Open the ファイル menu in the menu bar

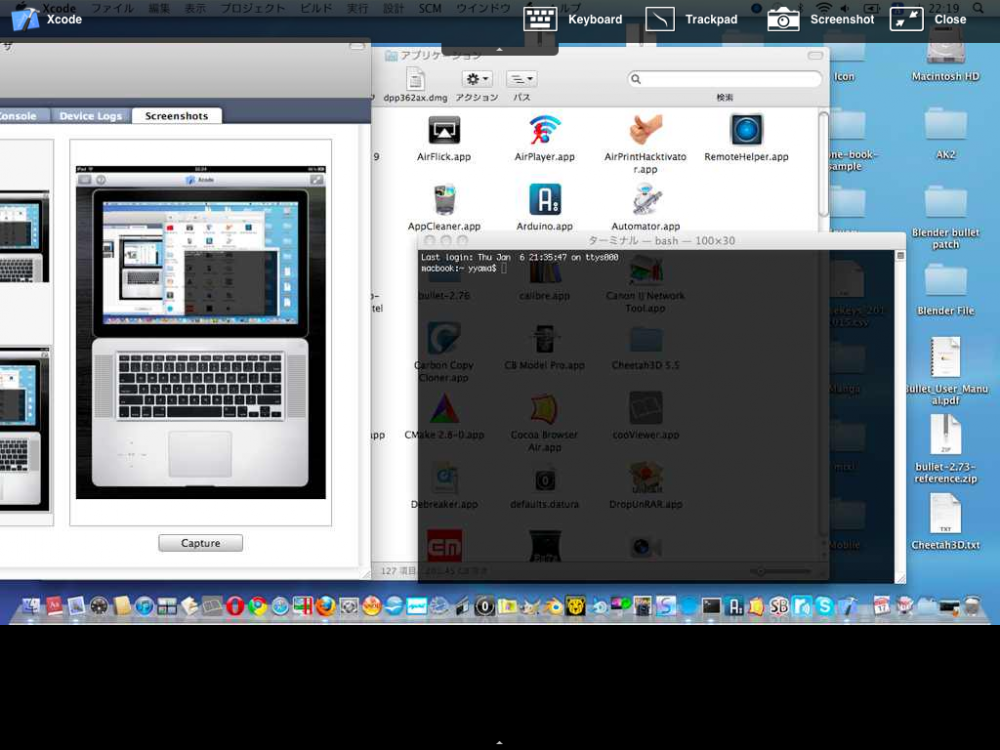click(x=112, y=8)
